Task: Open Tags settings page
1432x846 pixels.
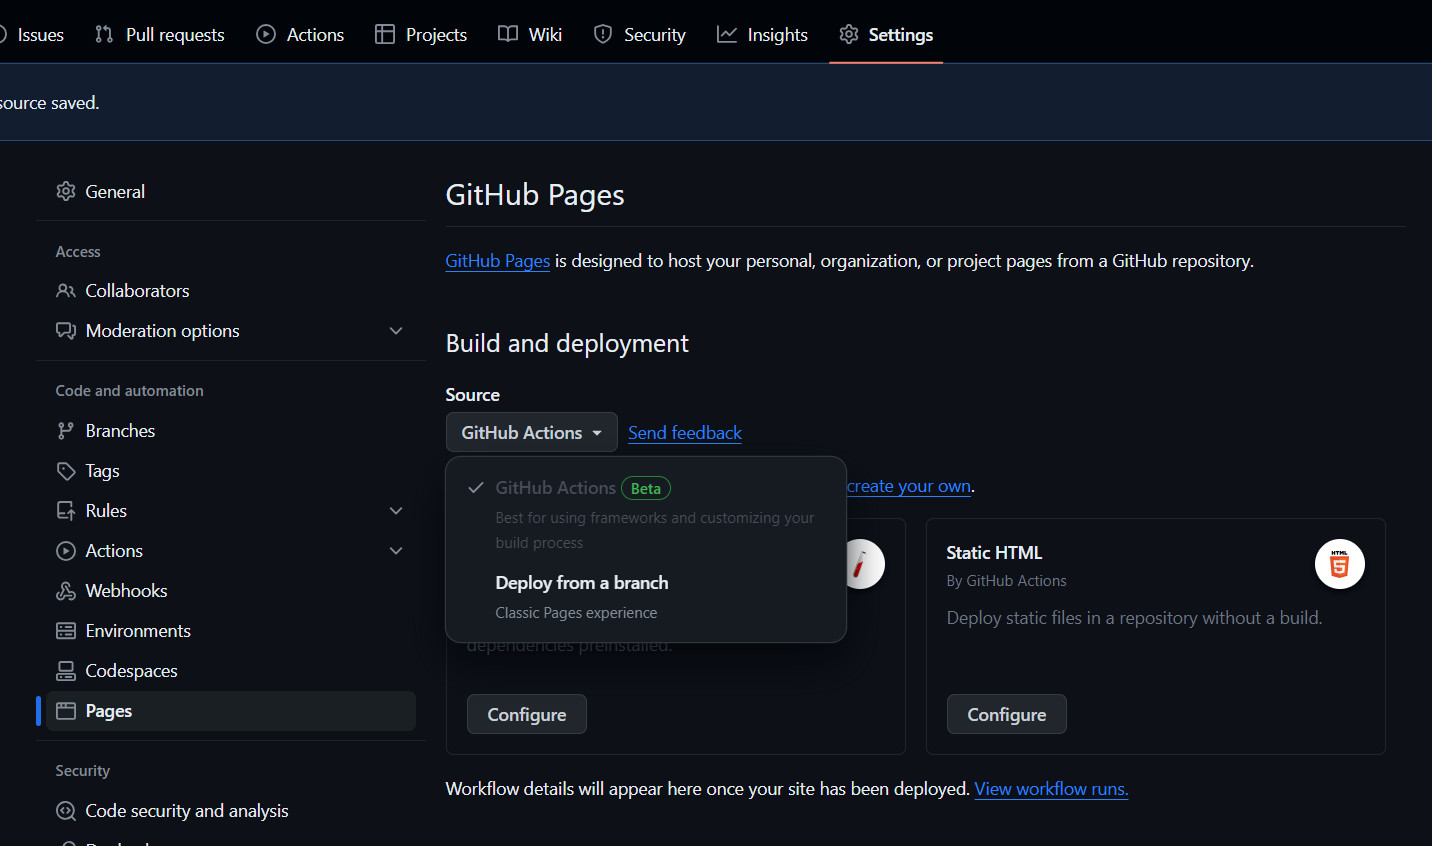Action: click(231, 471)
